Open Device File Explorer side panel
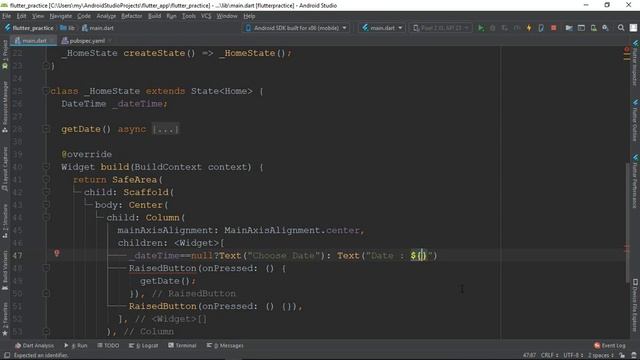640x360 pixels. [635, 305]
